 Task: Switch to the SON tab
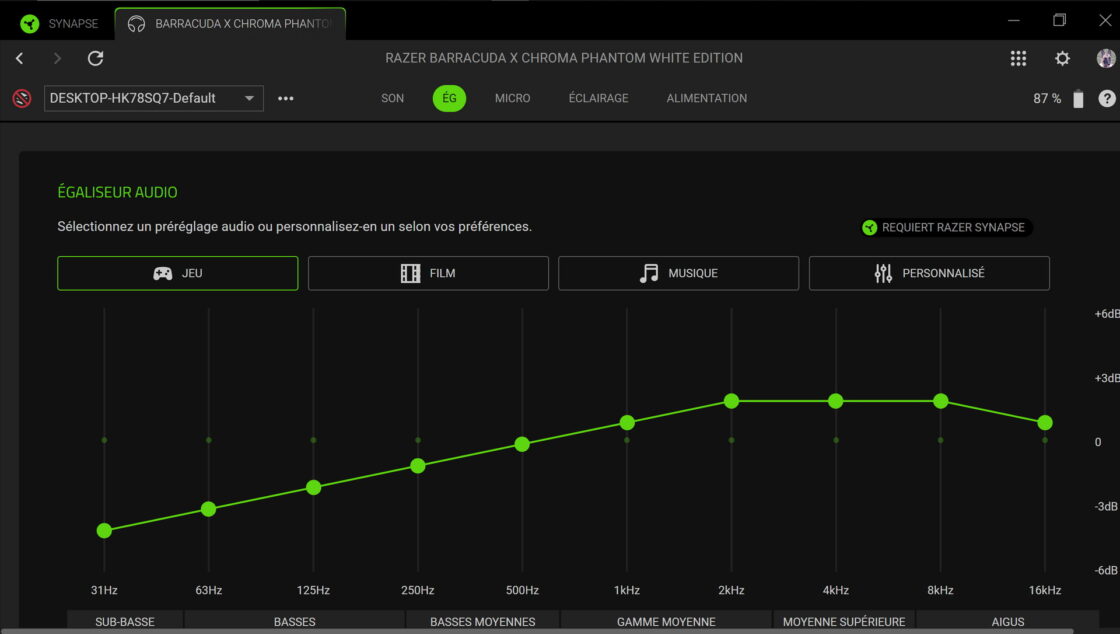pyautogui.click(x=392, y=98)
